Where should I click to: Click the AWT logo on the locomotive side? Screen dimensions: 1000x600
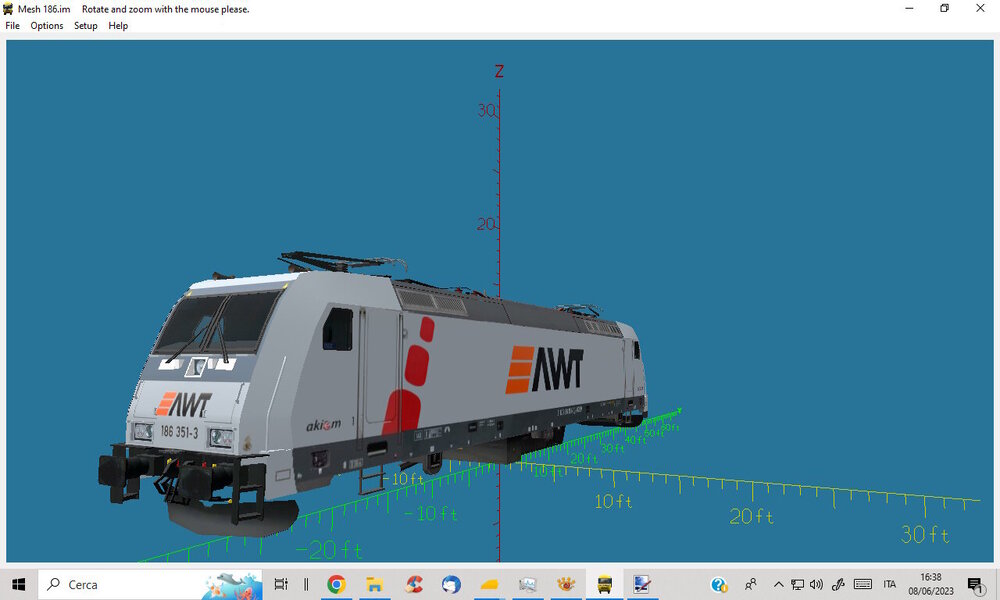(544, 369)
